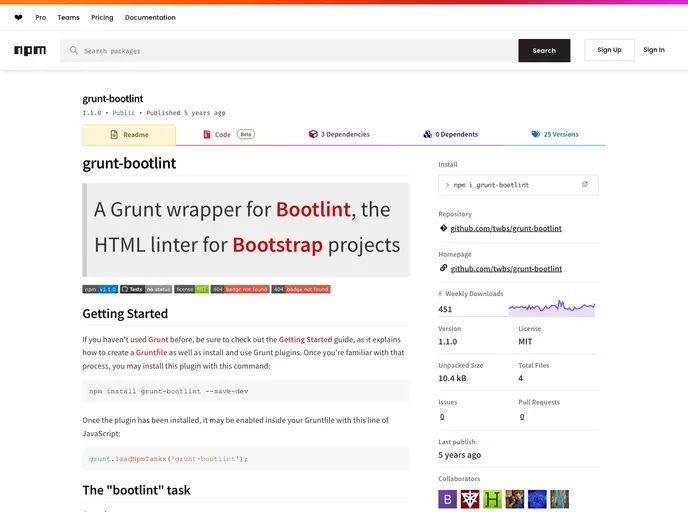Click the npm v1.1.0 badge
688x512 pixels.
100,289
